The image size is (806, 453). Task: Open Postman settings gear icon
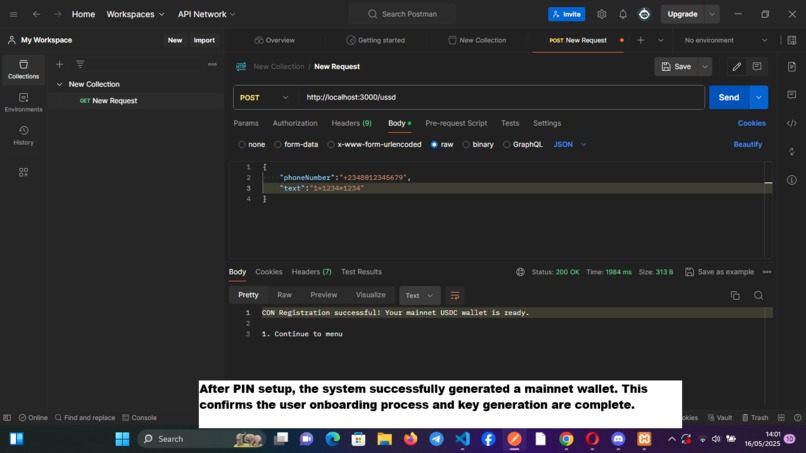601,14
